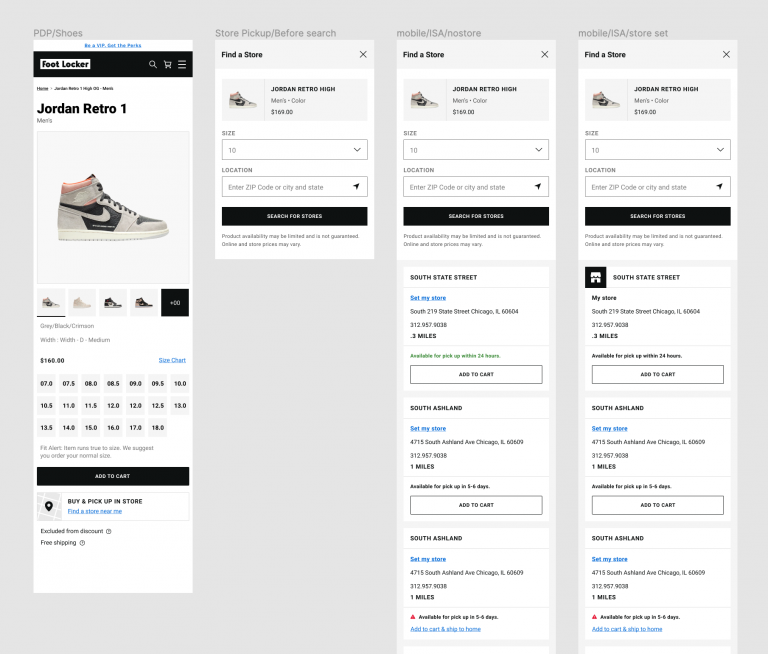This screenshot has width=768, height=654.
Task: Click Add to cart & ship to home in store set frame
Action: tap(627, 629)
